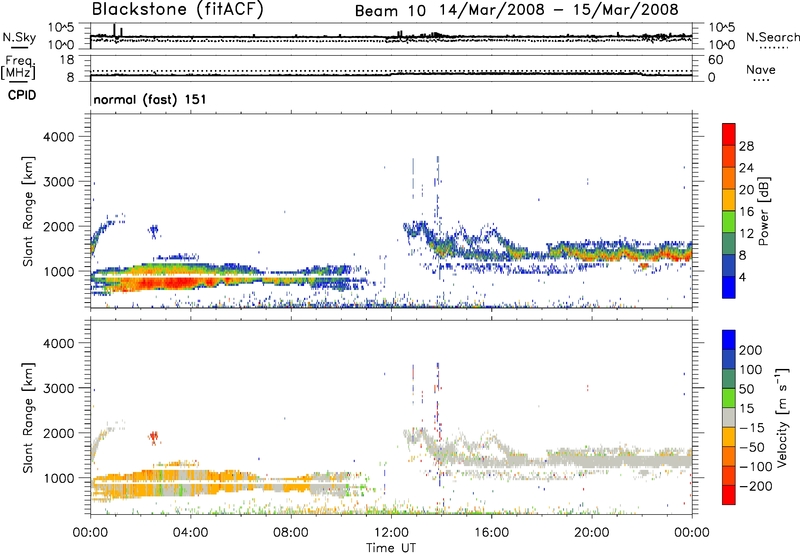Click the 'Time UT' axis title
Image resolution: width=800 pixels, height=554 pixels.
tap(391, 548)
